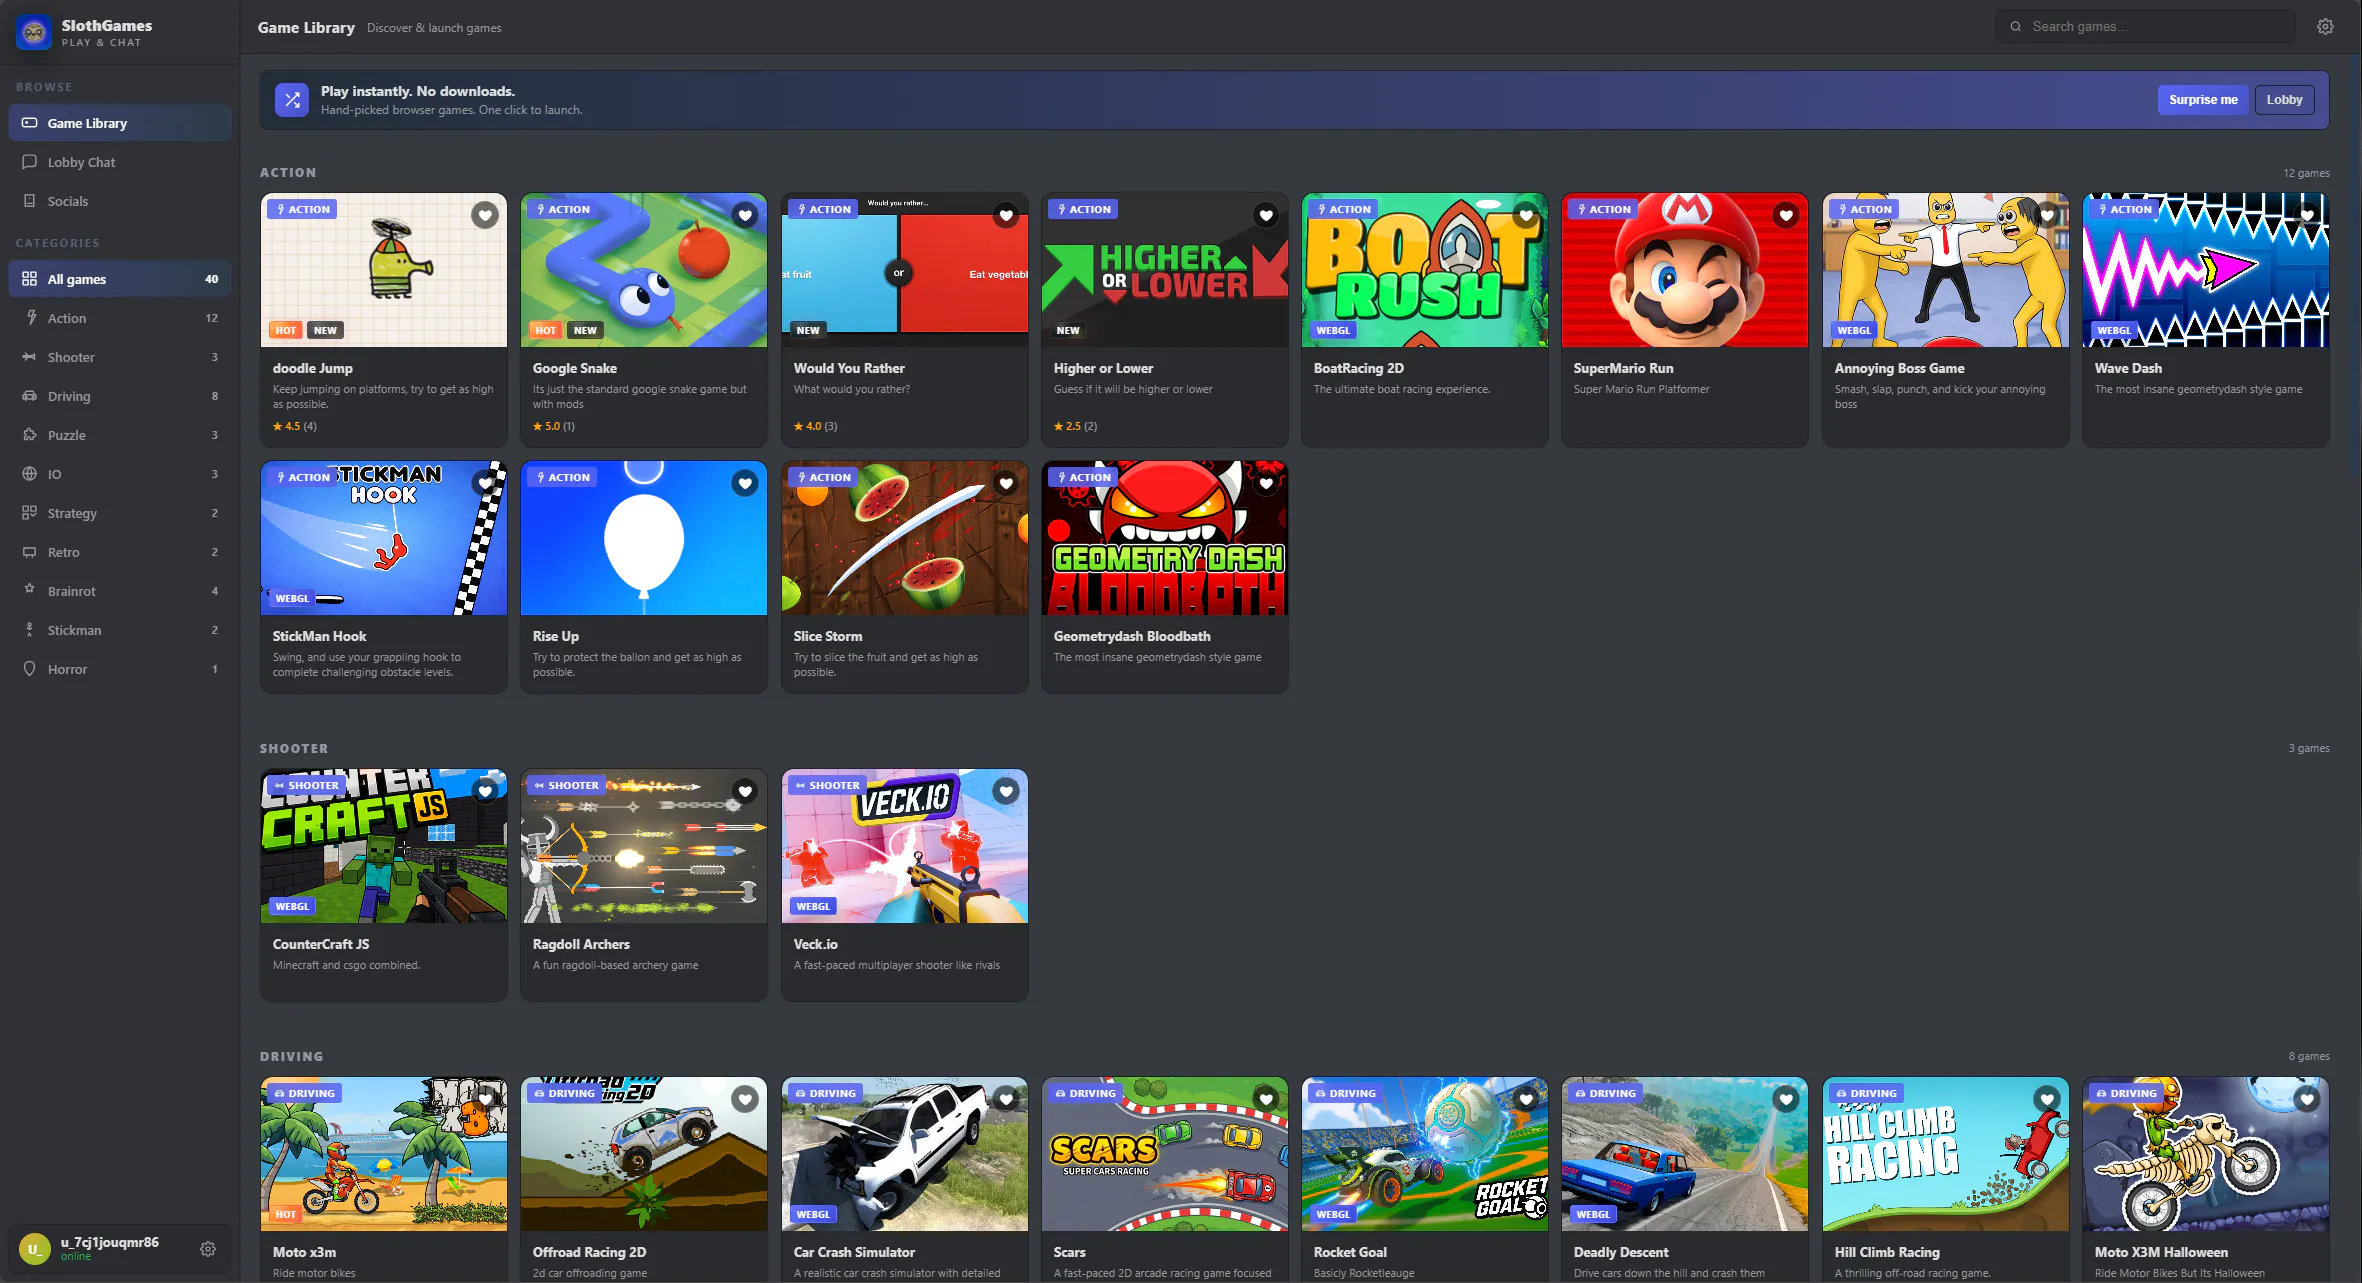Filter by Action category

pyautogui.click(x=120, y=318)
